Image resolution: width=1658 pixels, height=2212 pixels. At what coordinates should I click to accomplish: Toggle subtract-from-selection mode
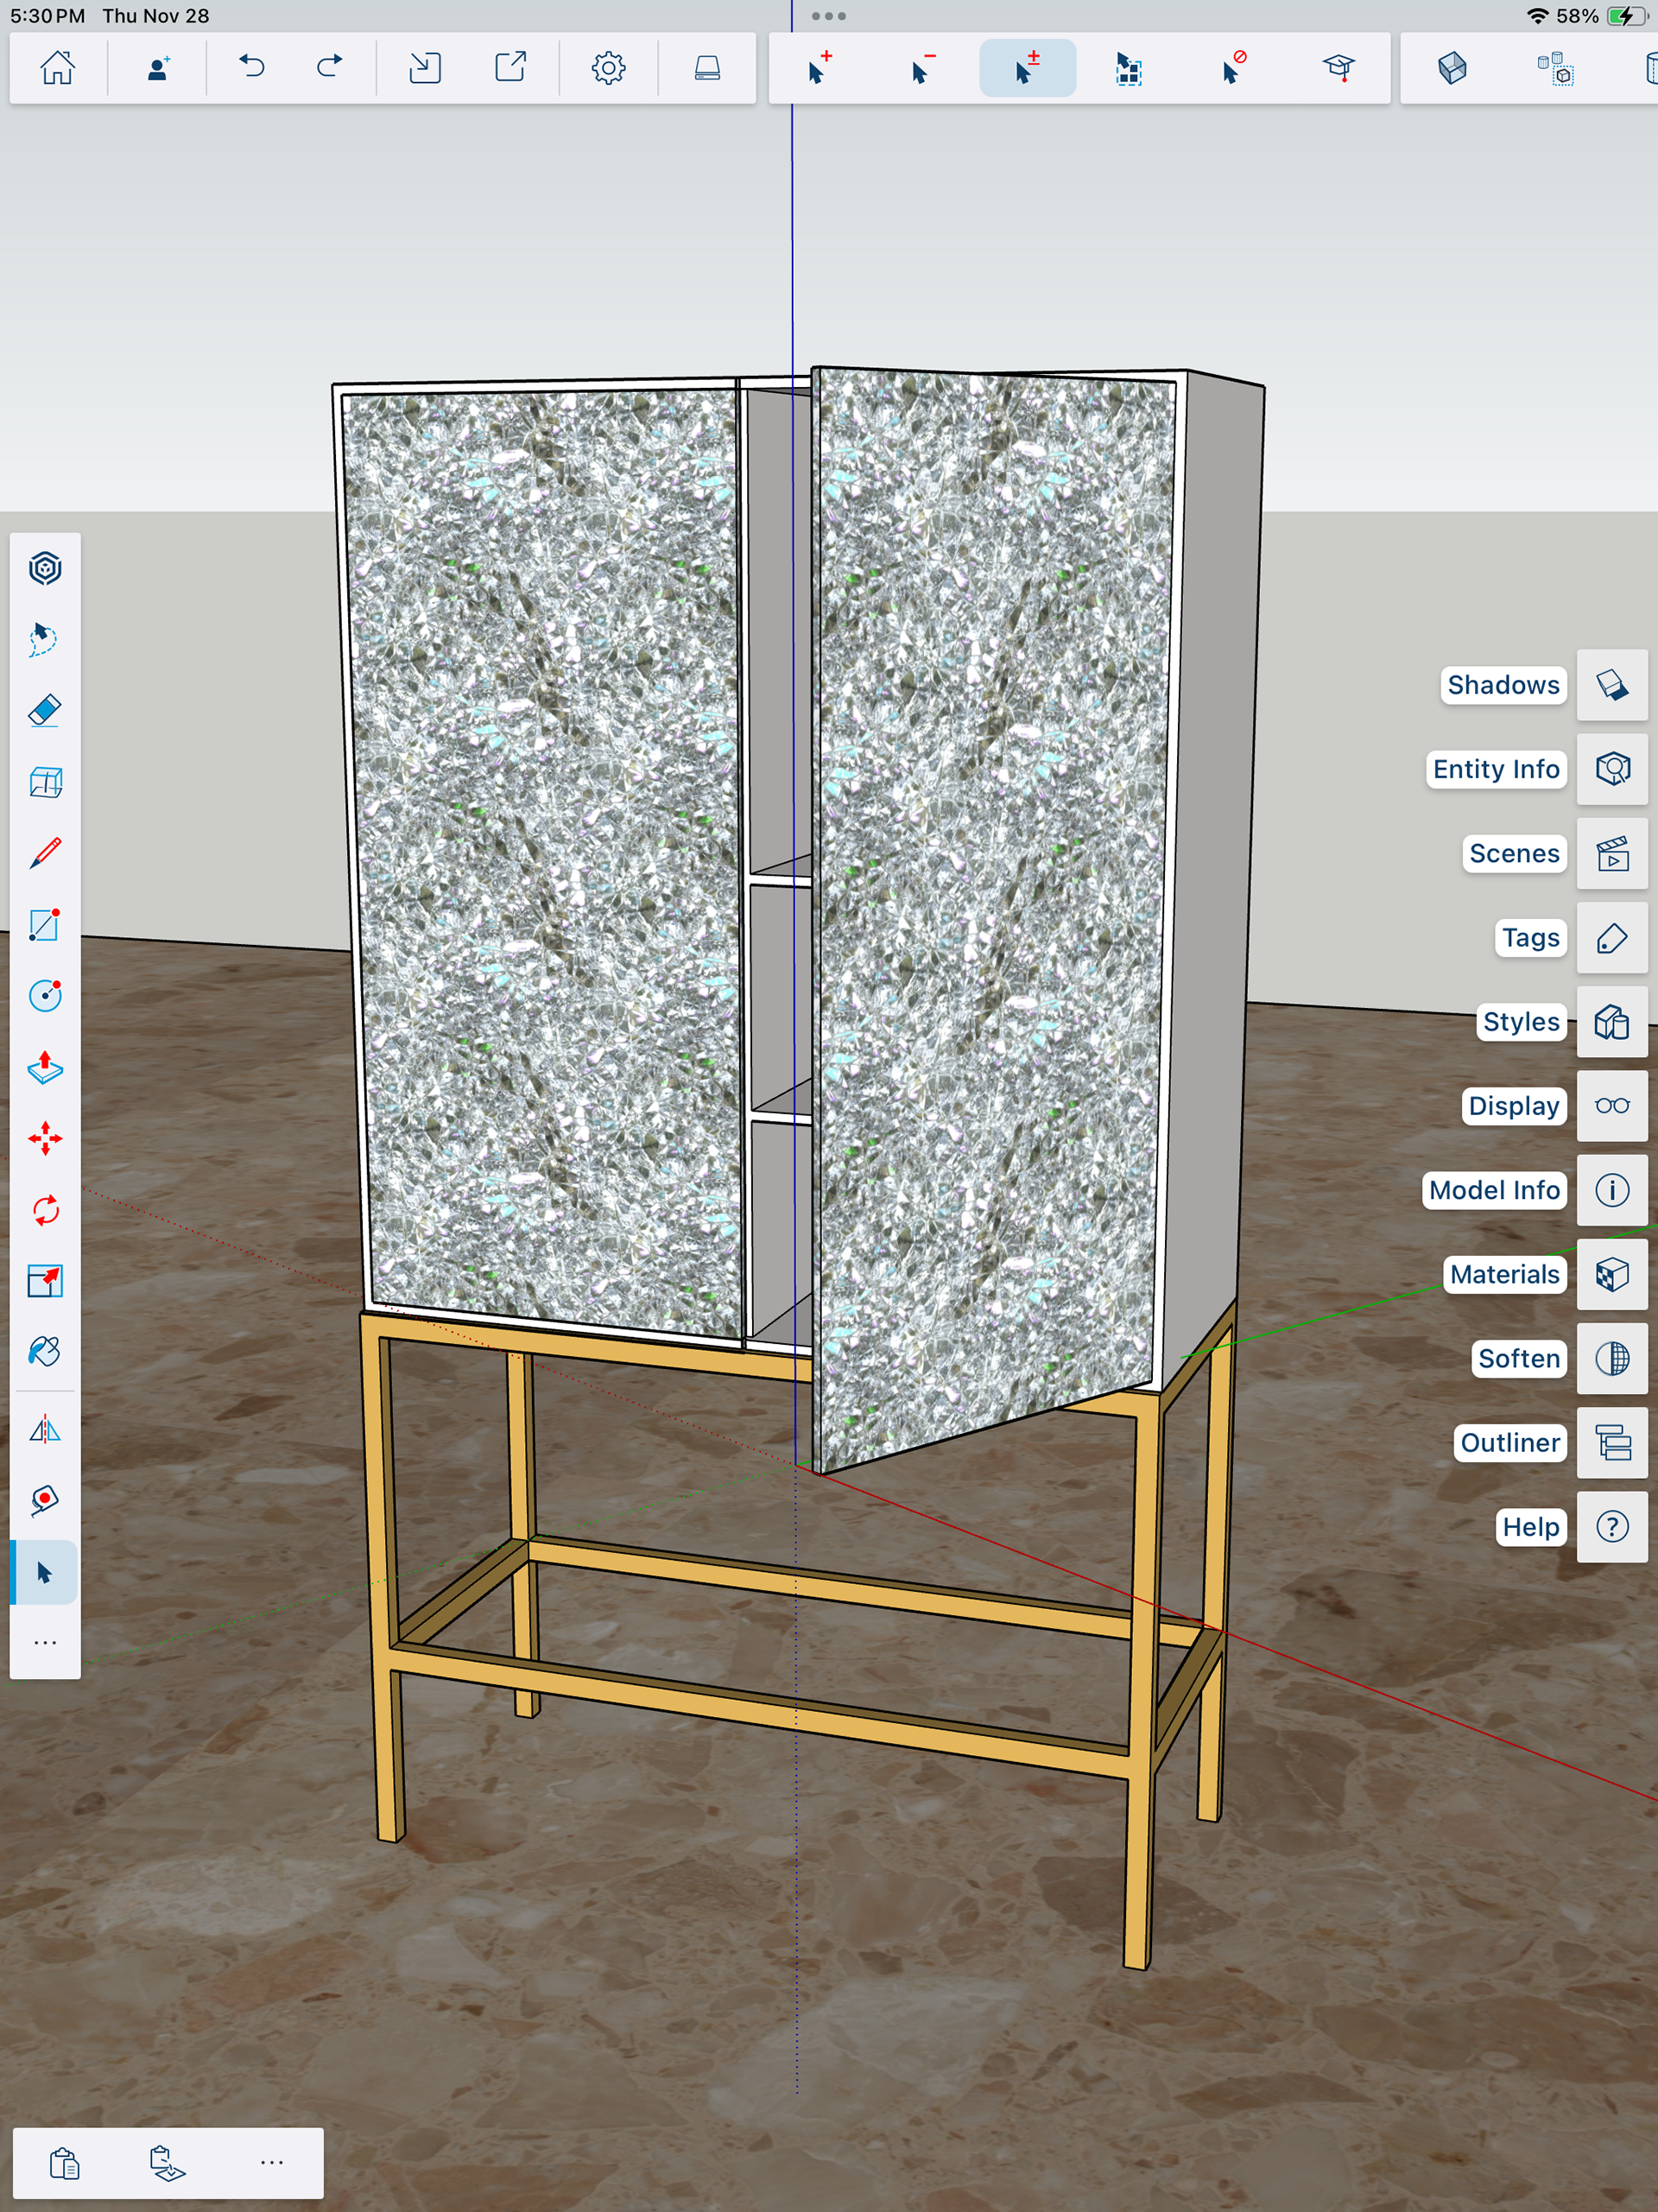922,68
